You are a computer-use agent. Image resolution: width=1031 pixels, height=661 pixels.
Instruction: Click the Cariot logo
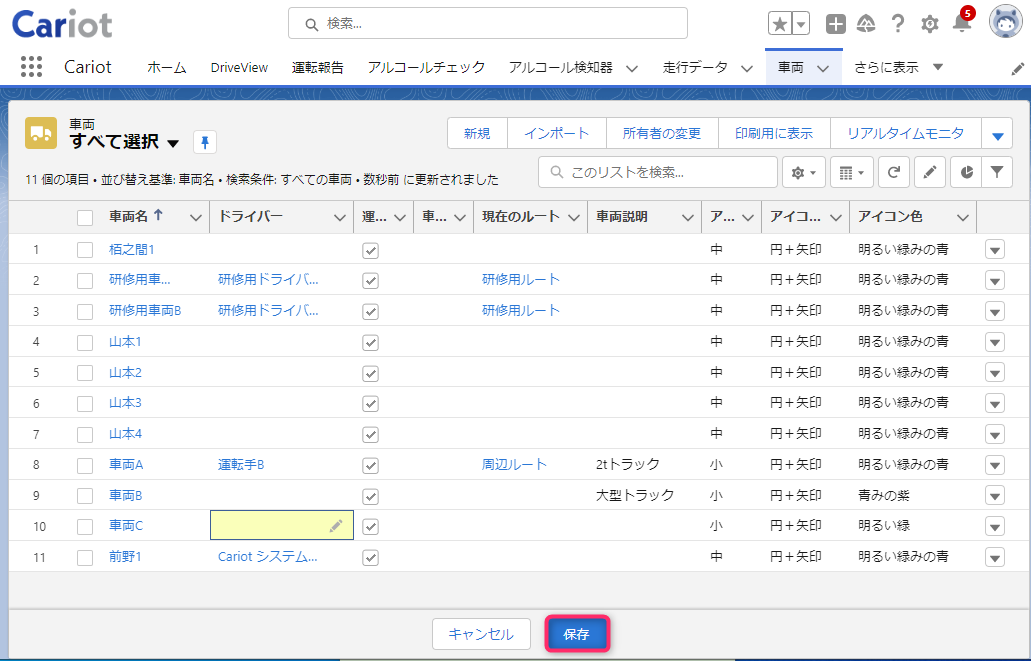(x=62, y=24)
